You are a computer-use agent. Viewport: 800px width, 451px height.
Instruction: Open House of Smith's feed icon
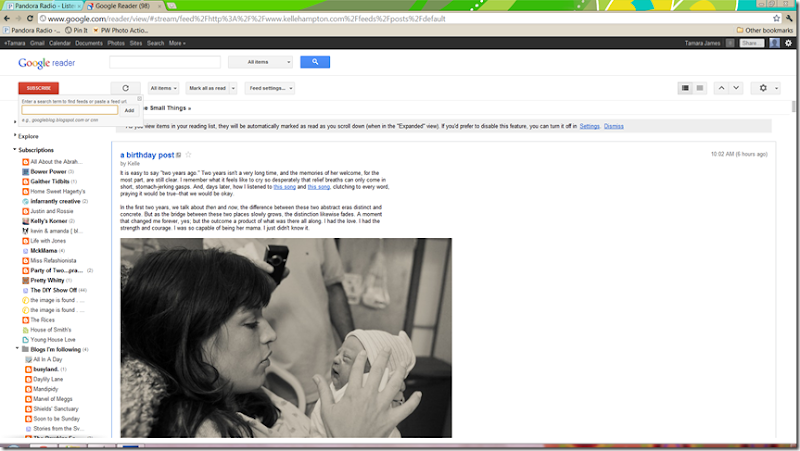point(26,330)
